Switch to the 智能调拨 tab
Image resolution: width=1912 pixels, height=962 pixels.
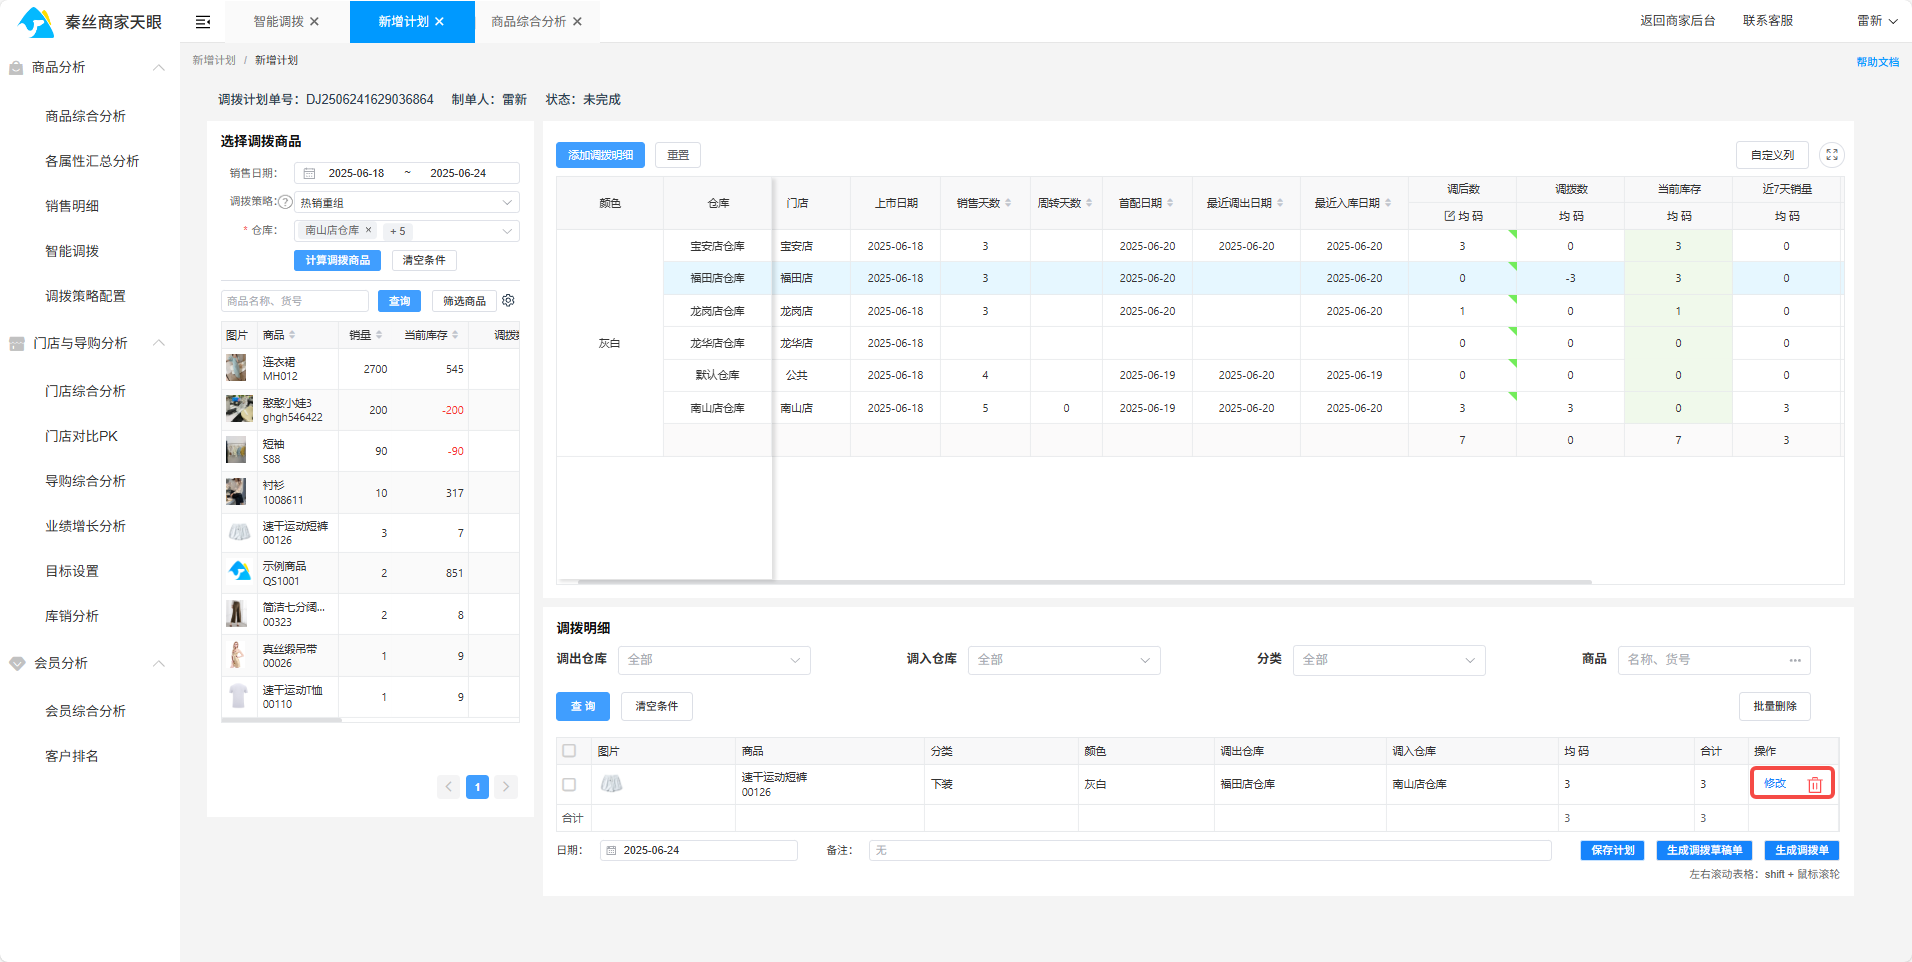[278, 22]
